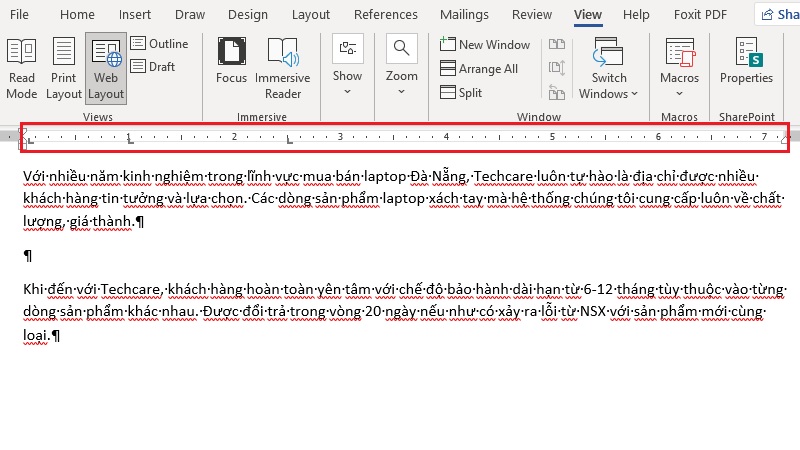Switch to Read Mode view
The image size is (800, 450).
[x=21, y=69]
